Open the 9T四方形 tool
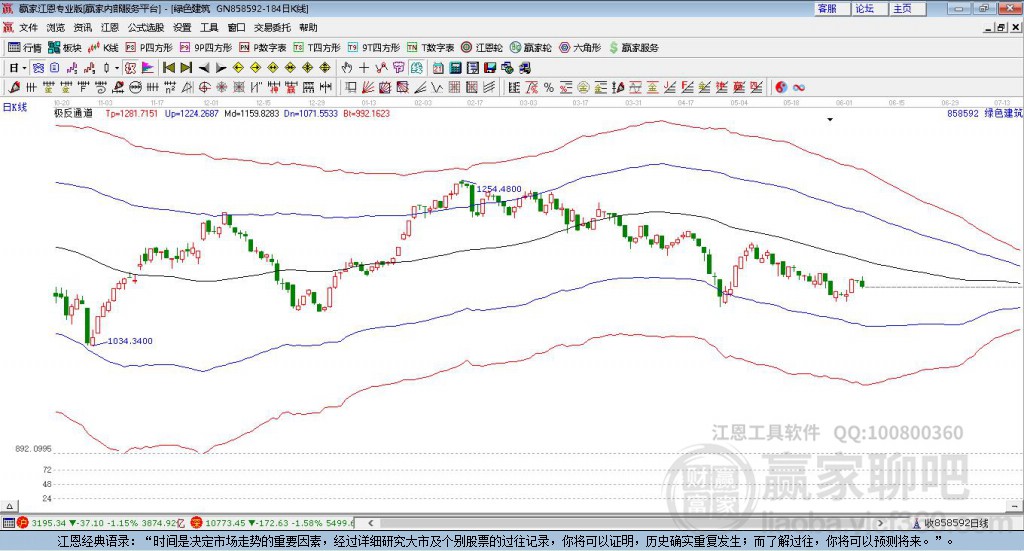The image size is (1024, 551). click(x=374, y=48)
